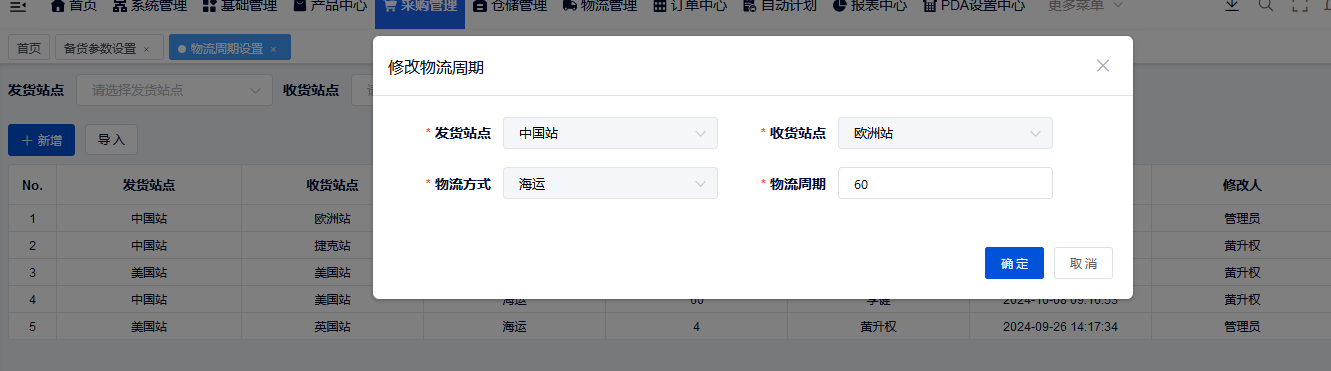The image size is (1331, 371).
Task: Click 中国站 in table row 2
Action: tap(149, 245)
